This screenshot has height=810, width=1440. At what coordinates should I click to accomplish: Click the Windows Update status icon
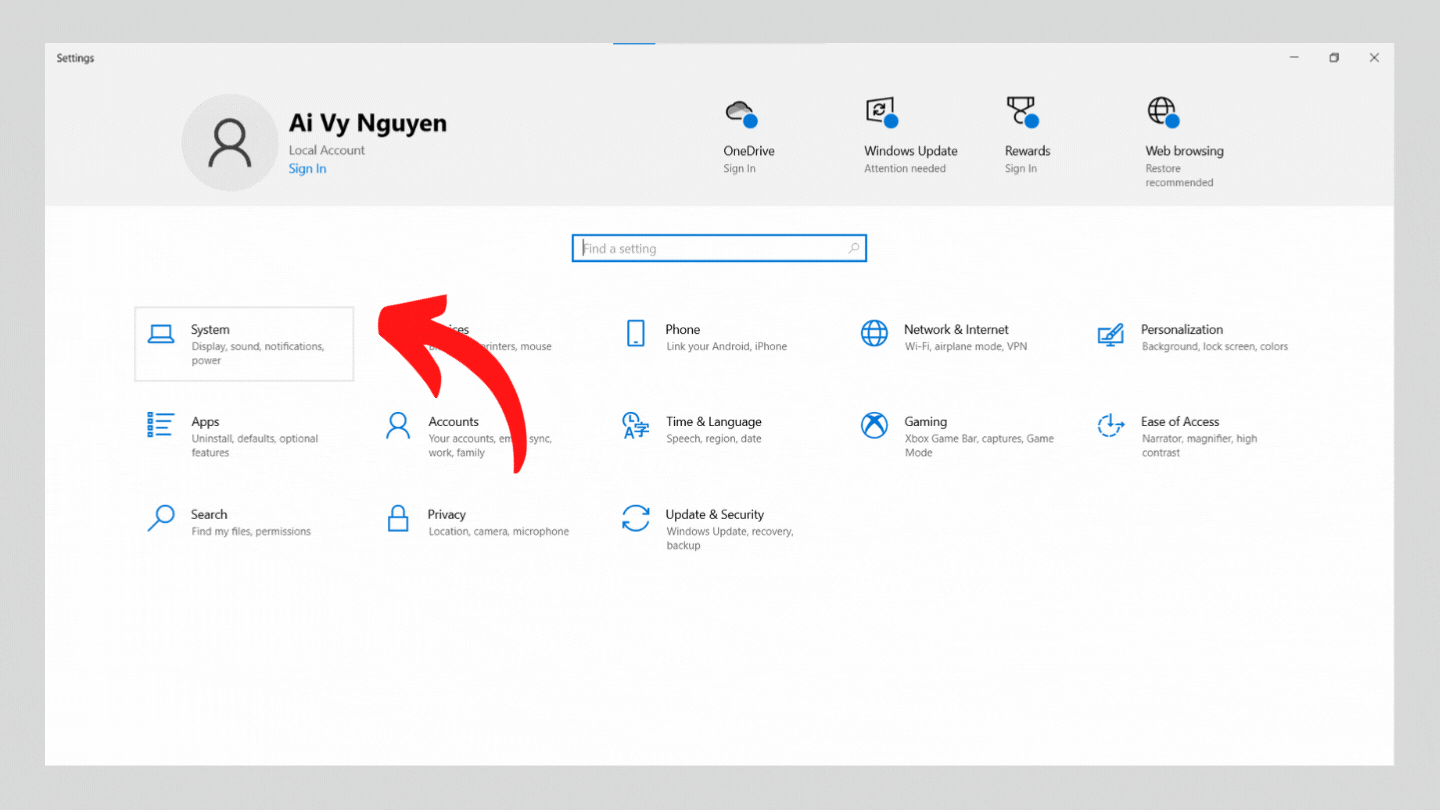pos(882,112)
